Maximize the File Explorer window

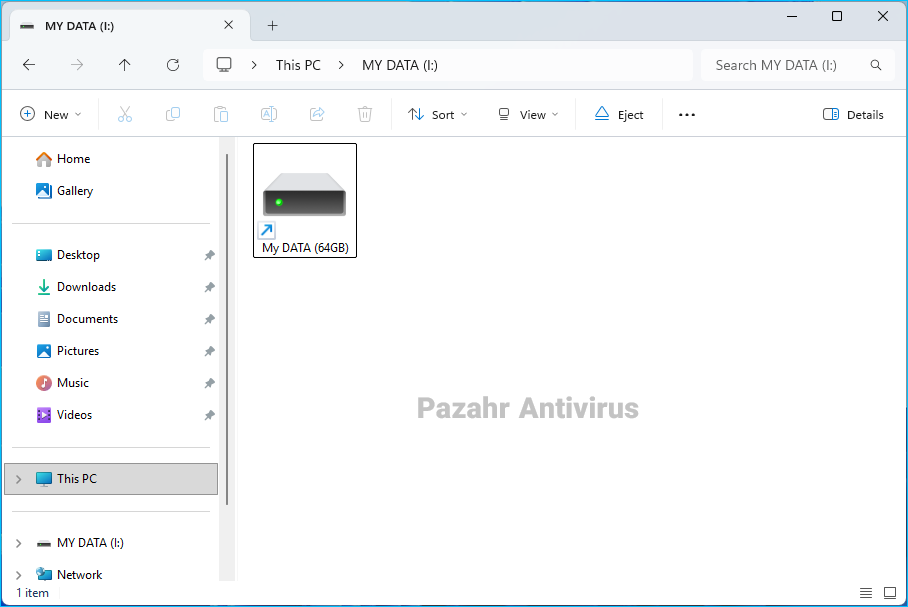[x=837, y=16]
